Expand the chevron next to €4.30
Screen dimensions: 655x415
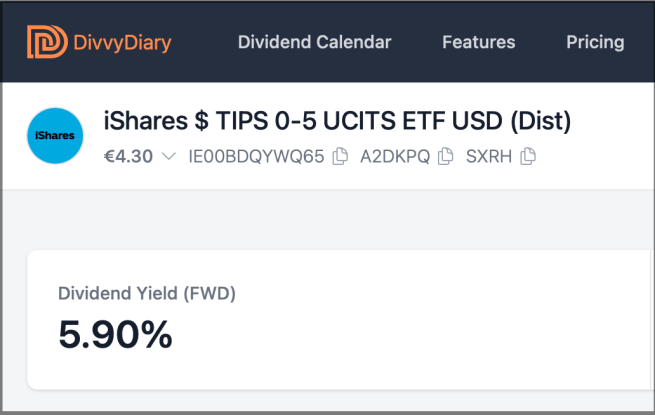168,157
